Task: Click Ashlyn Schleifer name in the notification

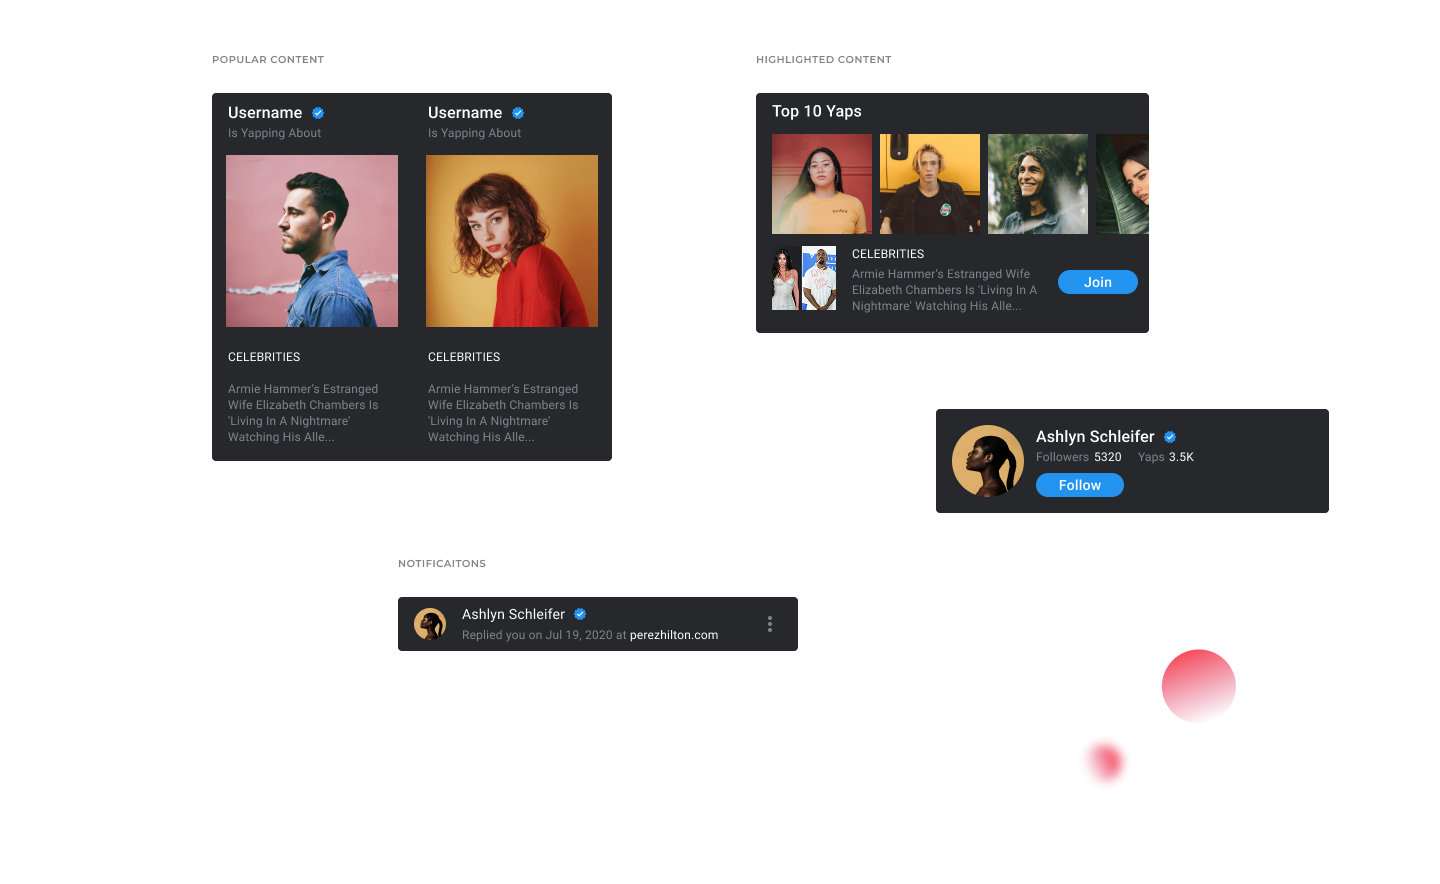Action: click(x=513, y=614)
